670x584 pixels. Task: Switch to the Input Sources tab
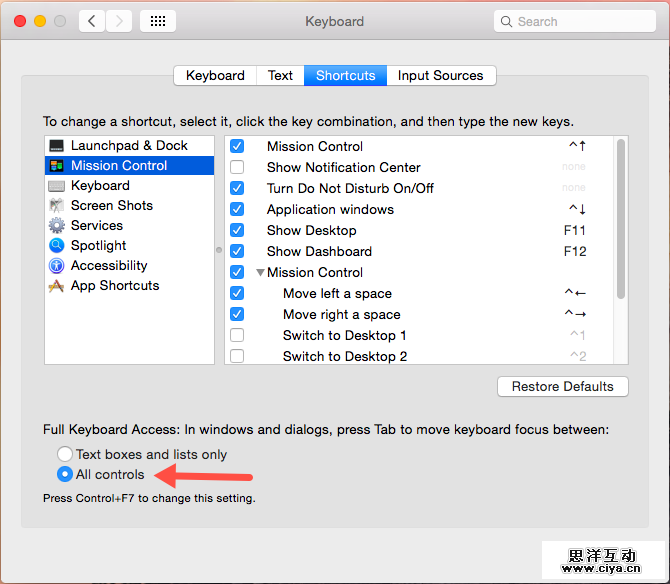[440, 75]
